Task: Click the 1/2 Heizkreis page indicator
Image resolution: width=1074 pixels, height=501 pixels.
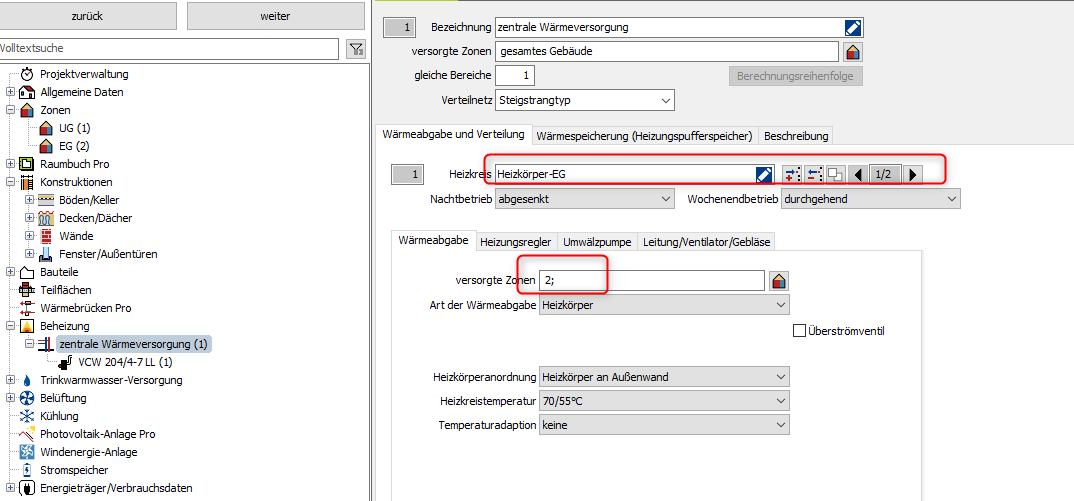Action: point(884,175)
